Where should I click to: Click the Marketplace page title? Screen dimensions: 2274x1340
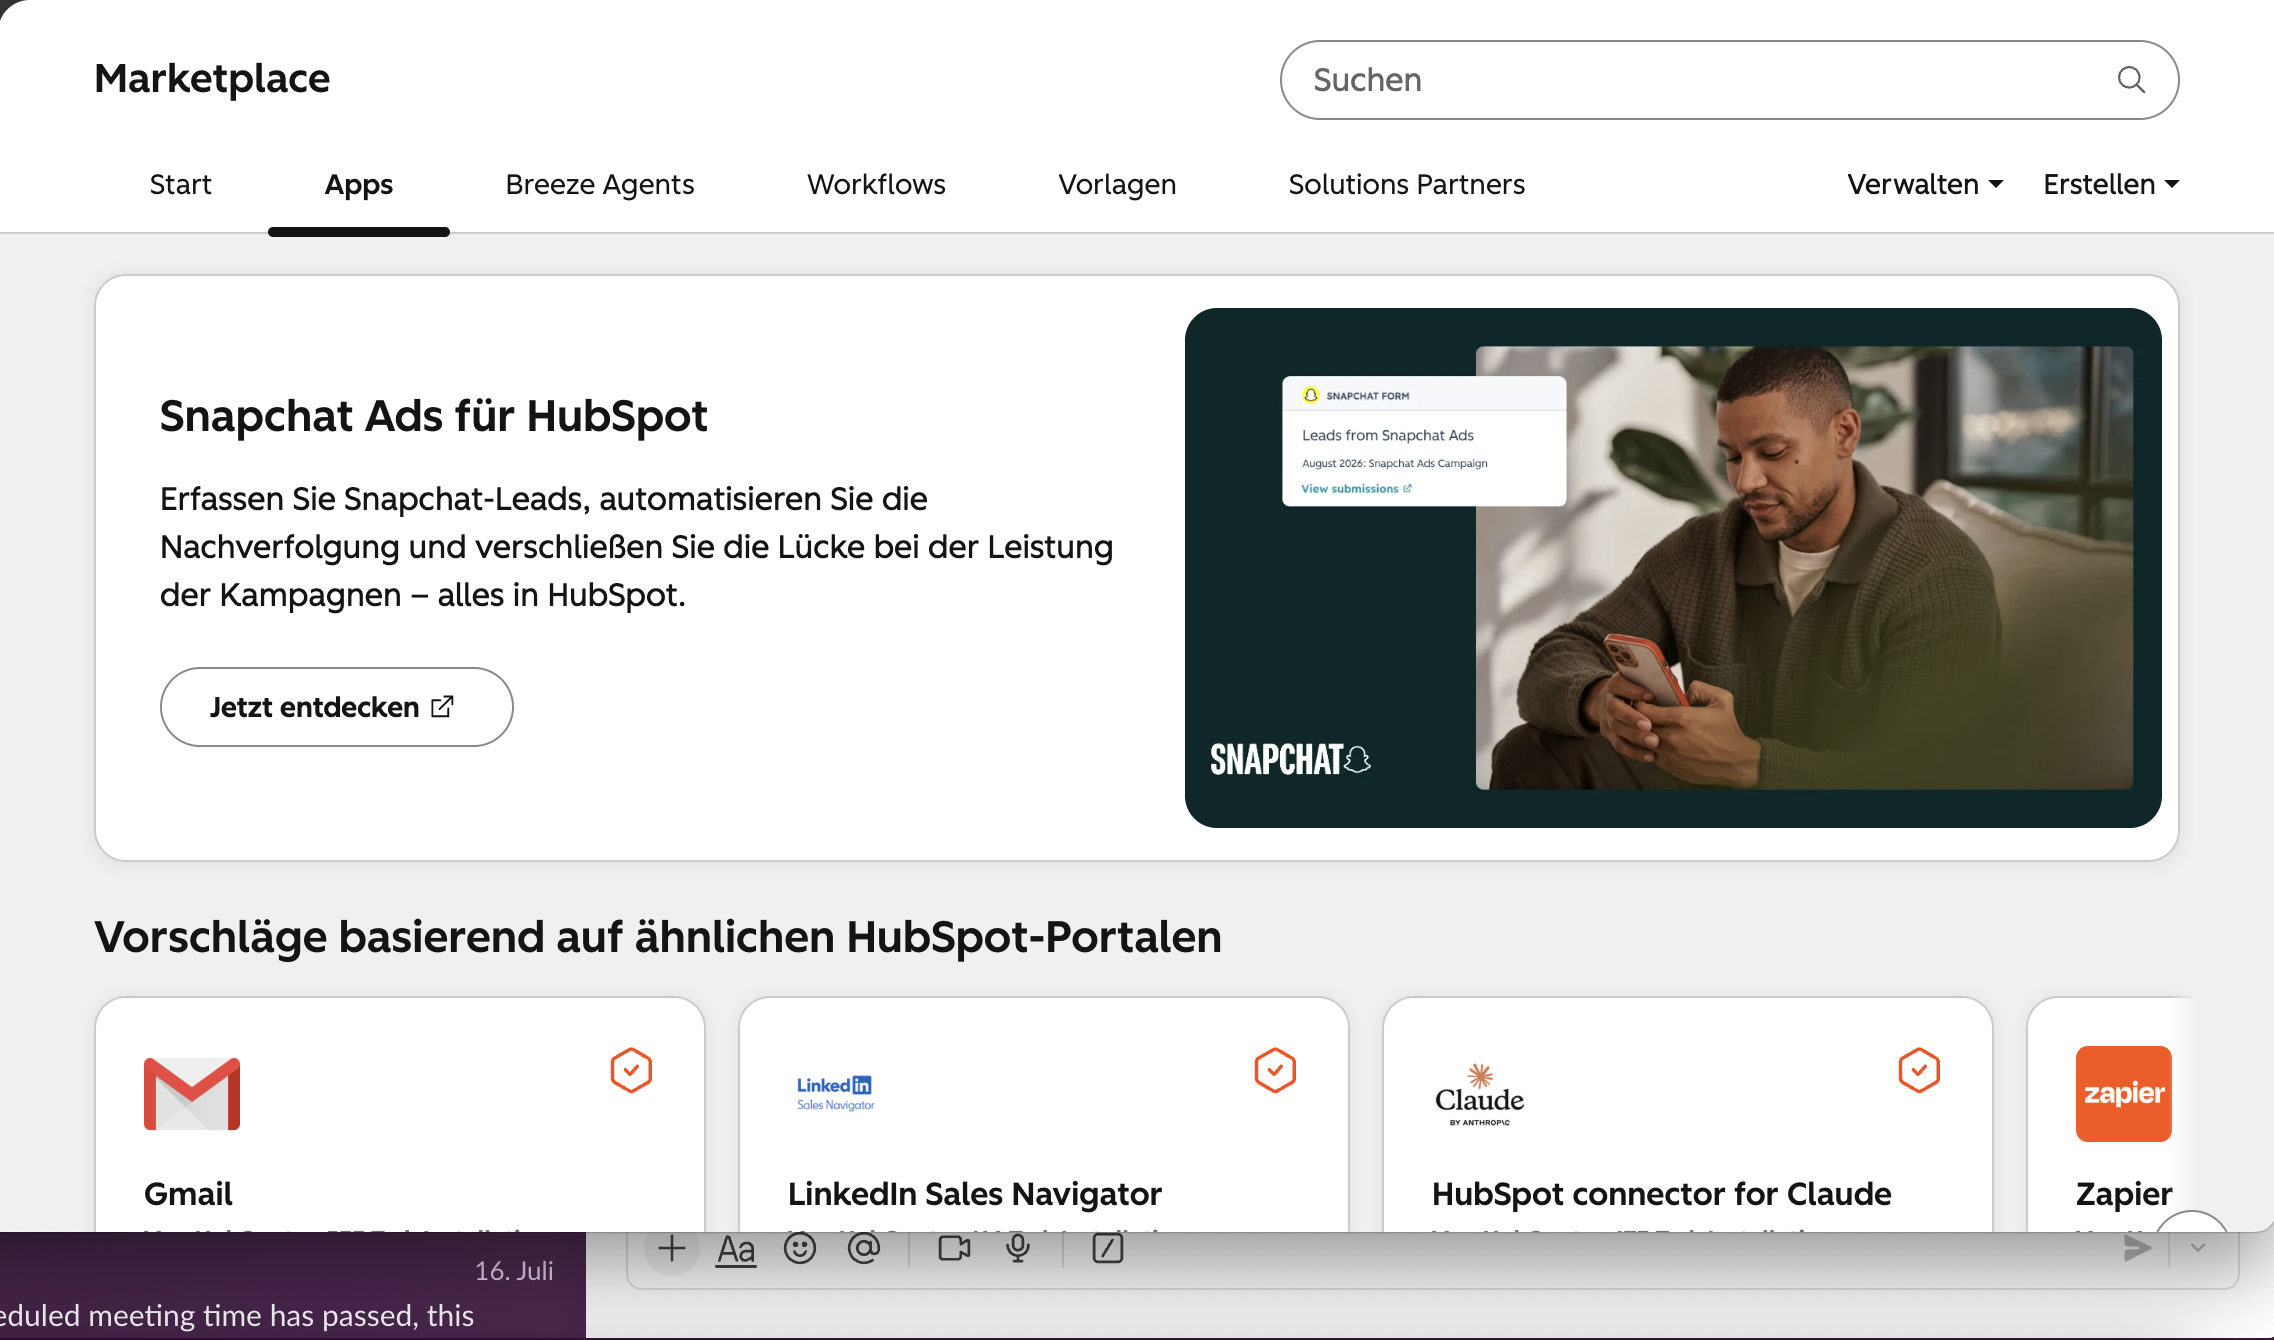(212, 78)
